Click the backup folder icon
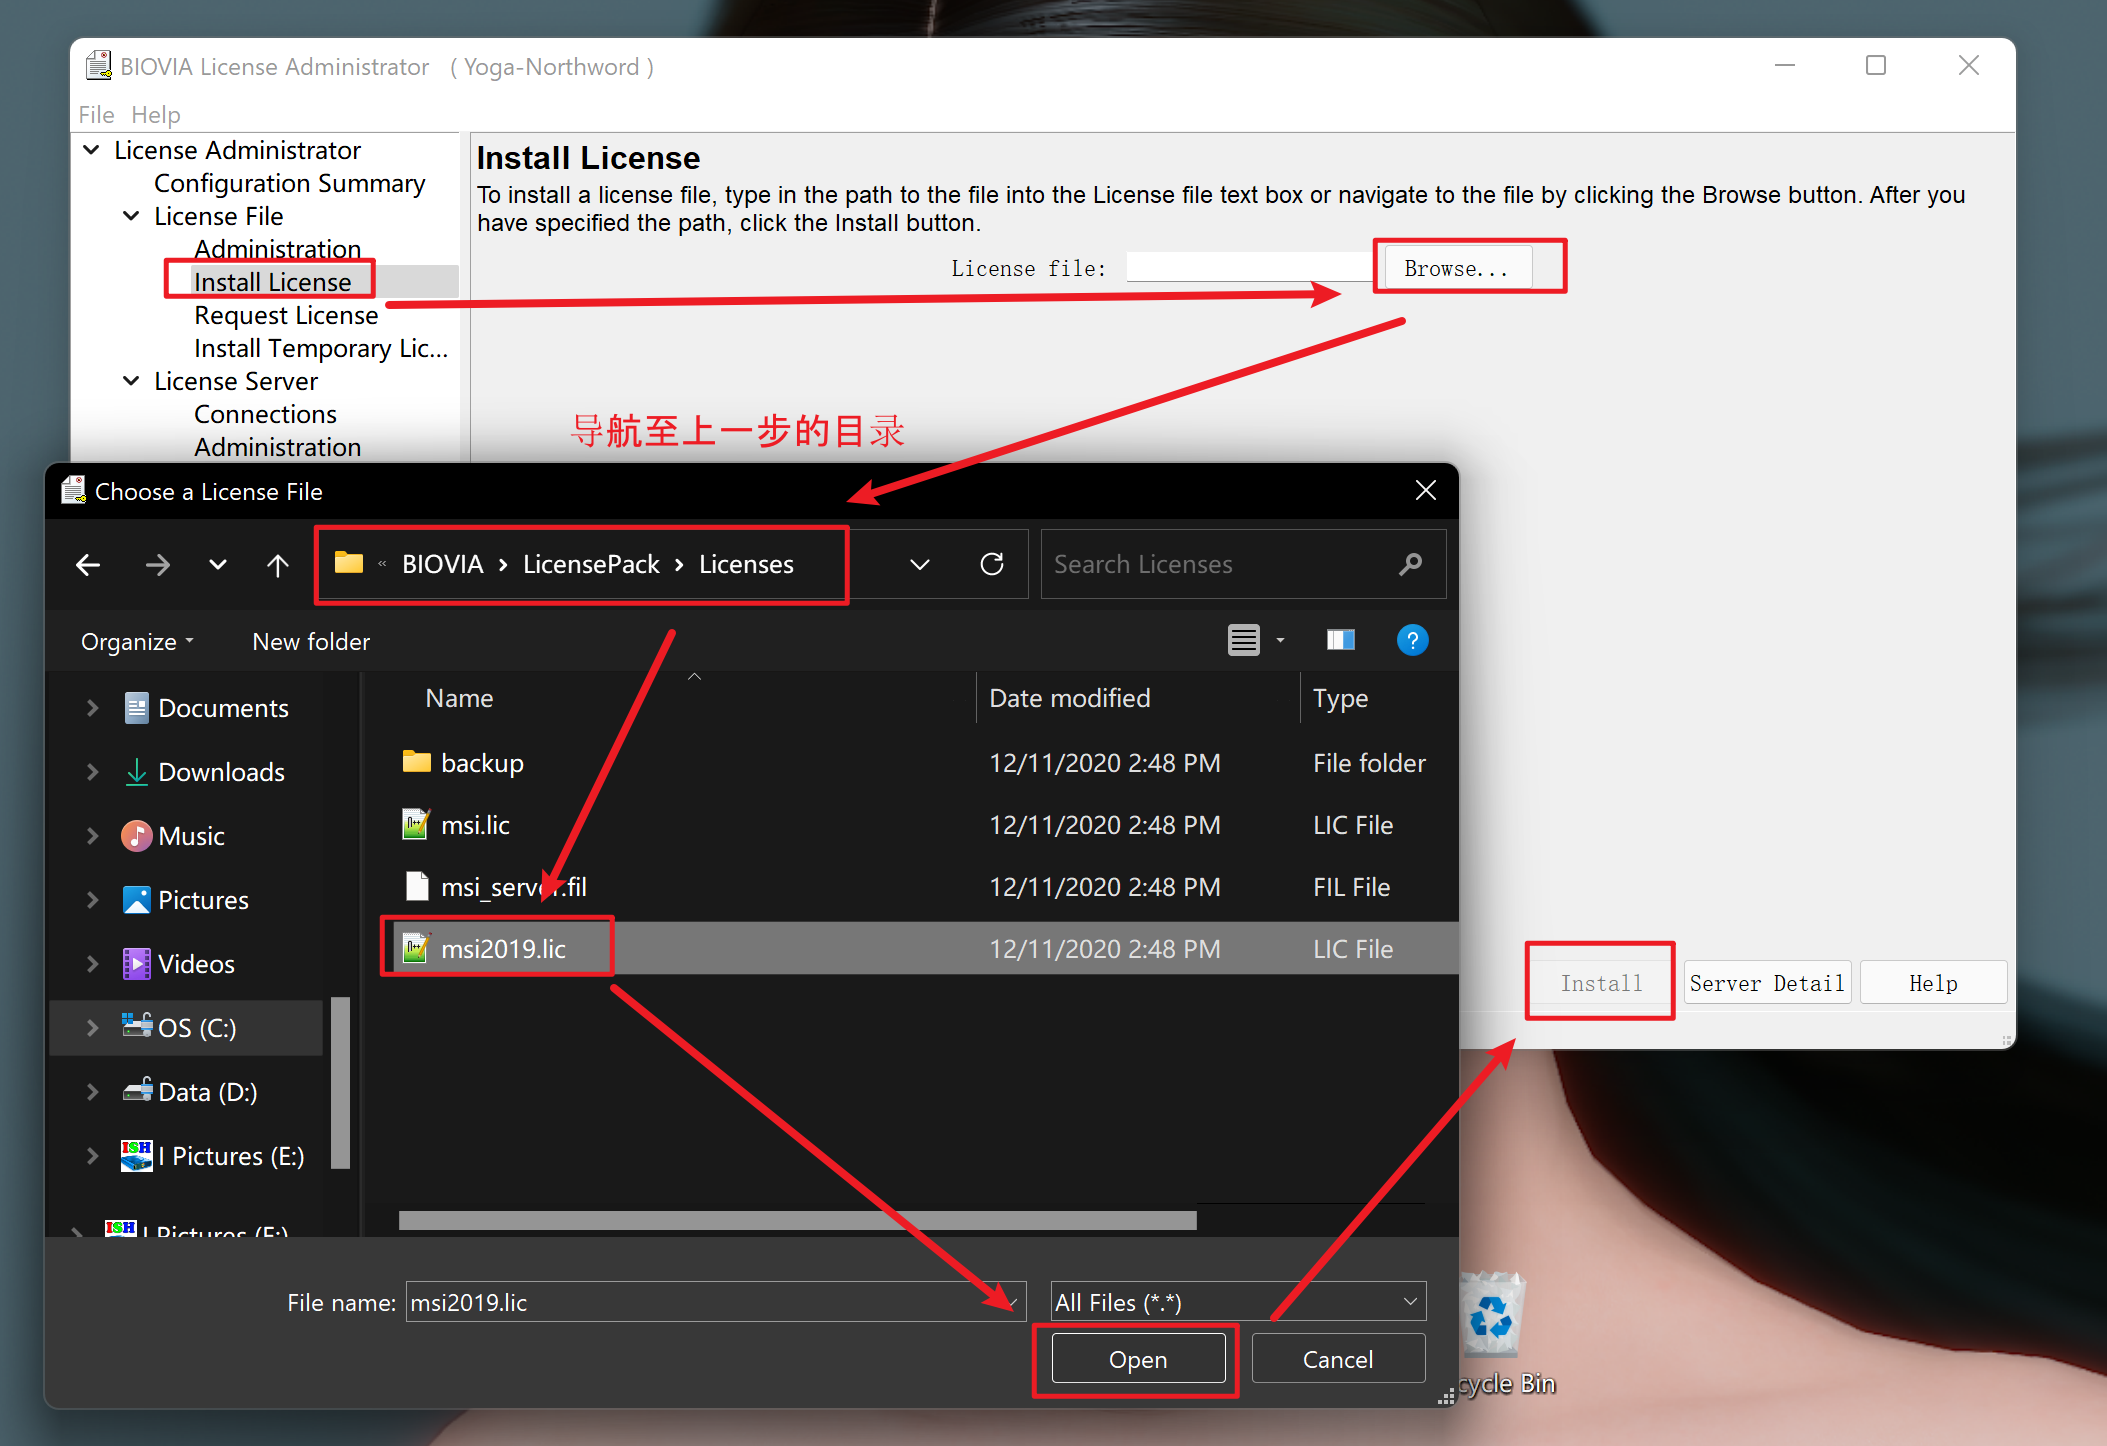The image size is (2107, 1446). [x=416, y=762]
